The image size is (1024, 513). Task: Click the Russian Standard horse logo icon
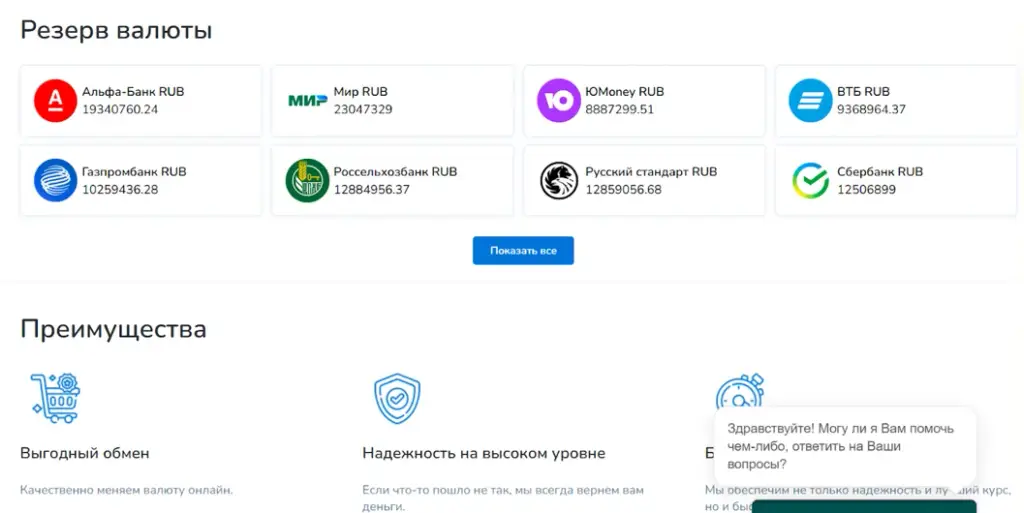[x=559, y=181]
